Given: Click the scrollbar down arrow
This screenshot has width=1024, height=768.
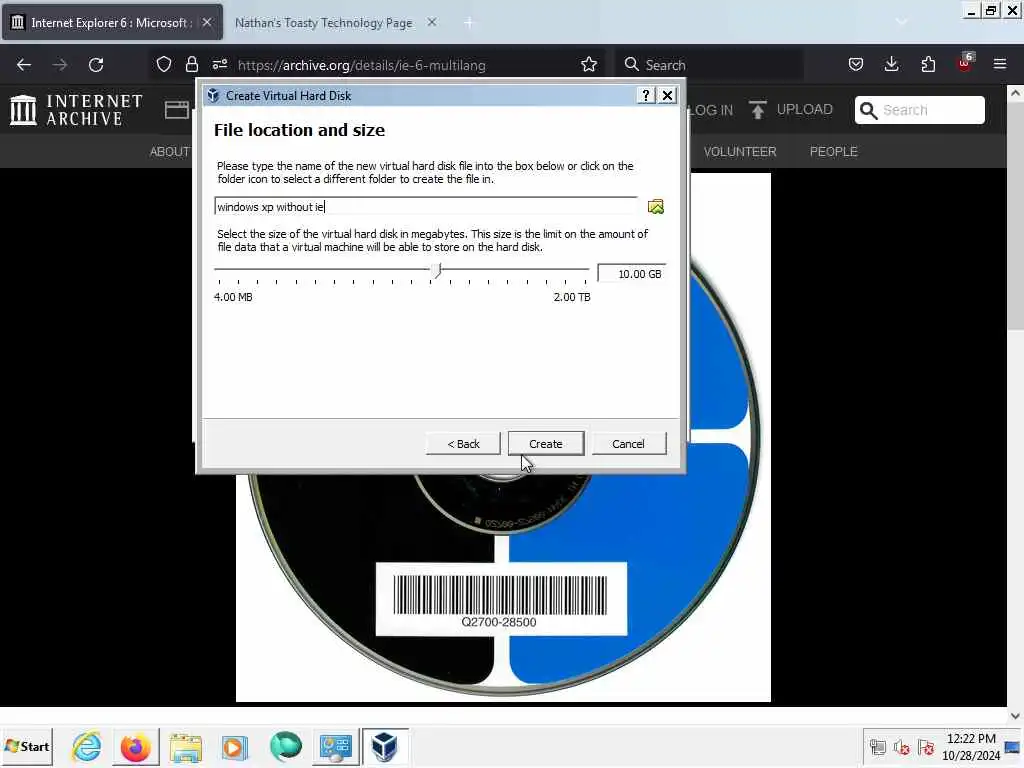Looking at the screenshot, I should tap(1015, 716).
